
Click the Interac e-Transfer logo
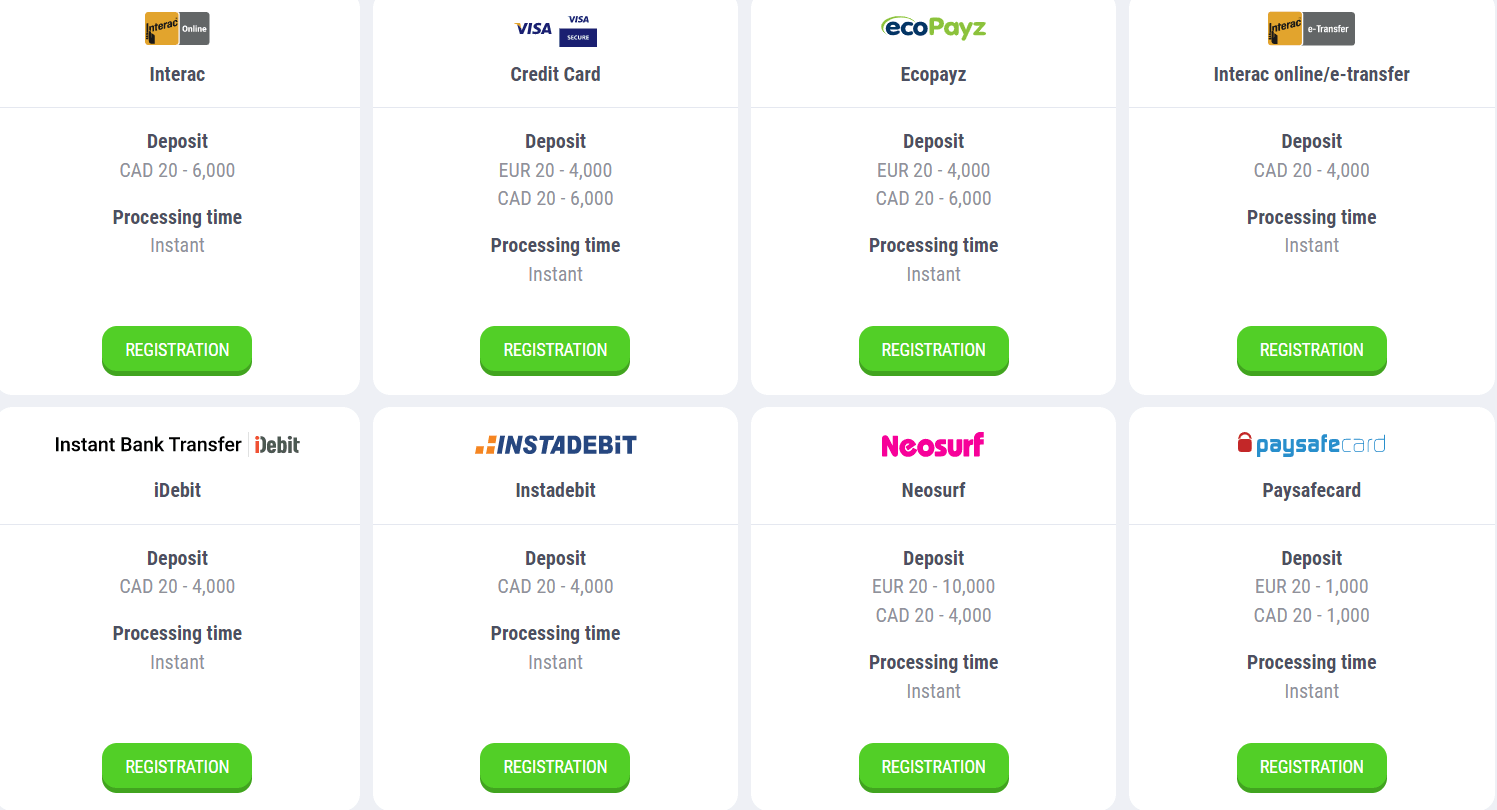(1311, 29)
